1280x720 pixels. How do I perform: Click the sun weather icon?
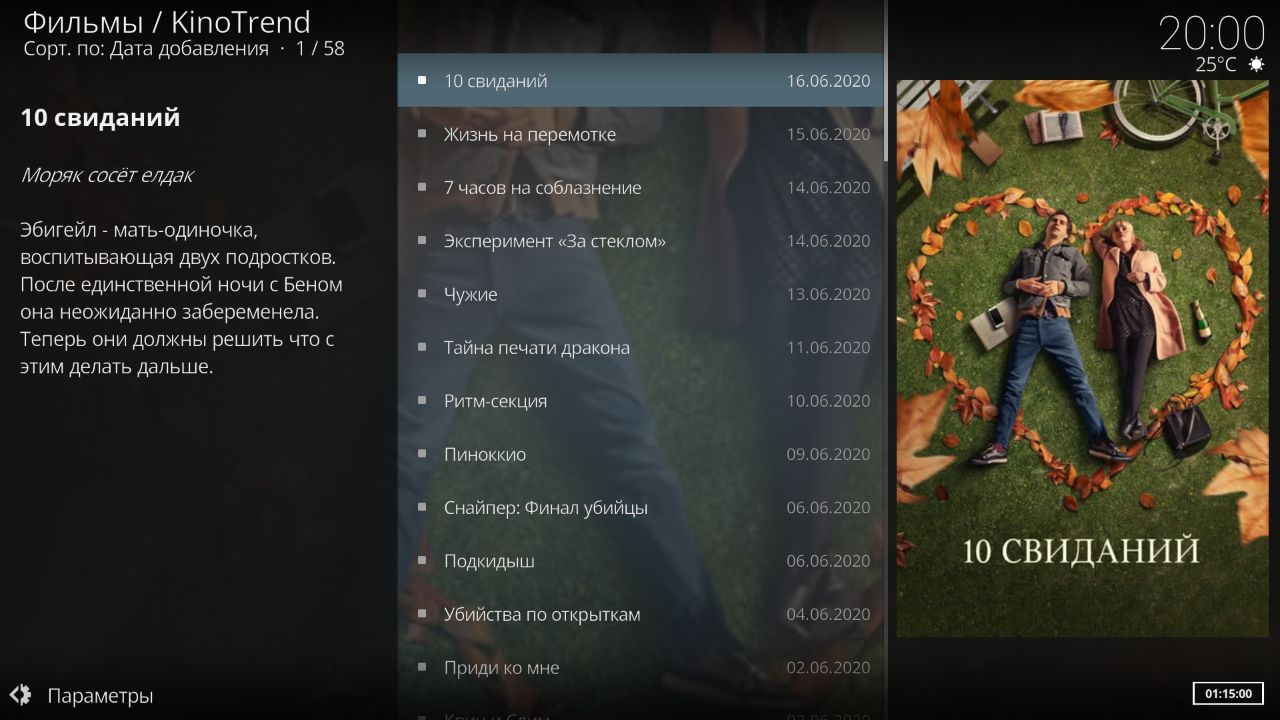pyautogui.click(x=1256, y=64)
